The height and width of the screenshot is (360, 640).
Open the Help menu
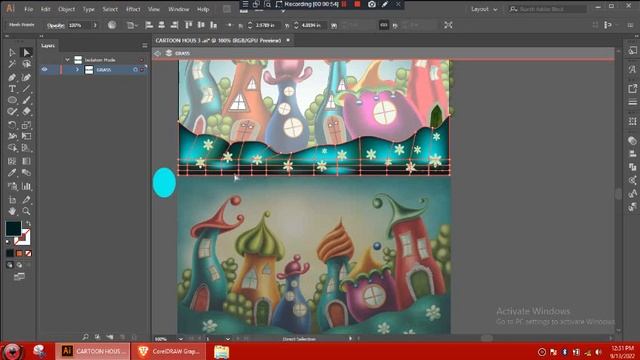[203, 9]
